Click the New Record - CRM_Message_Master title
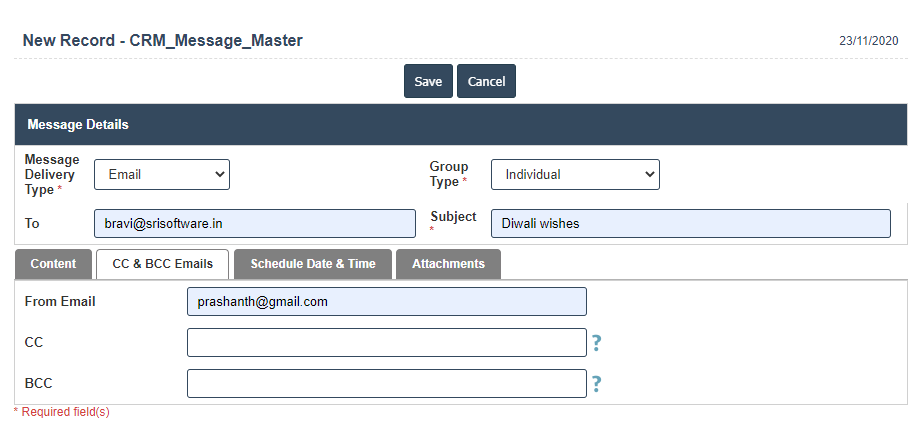The image size is (921, 433). [x=162, y=41]
